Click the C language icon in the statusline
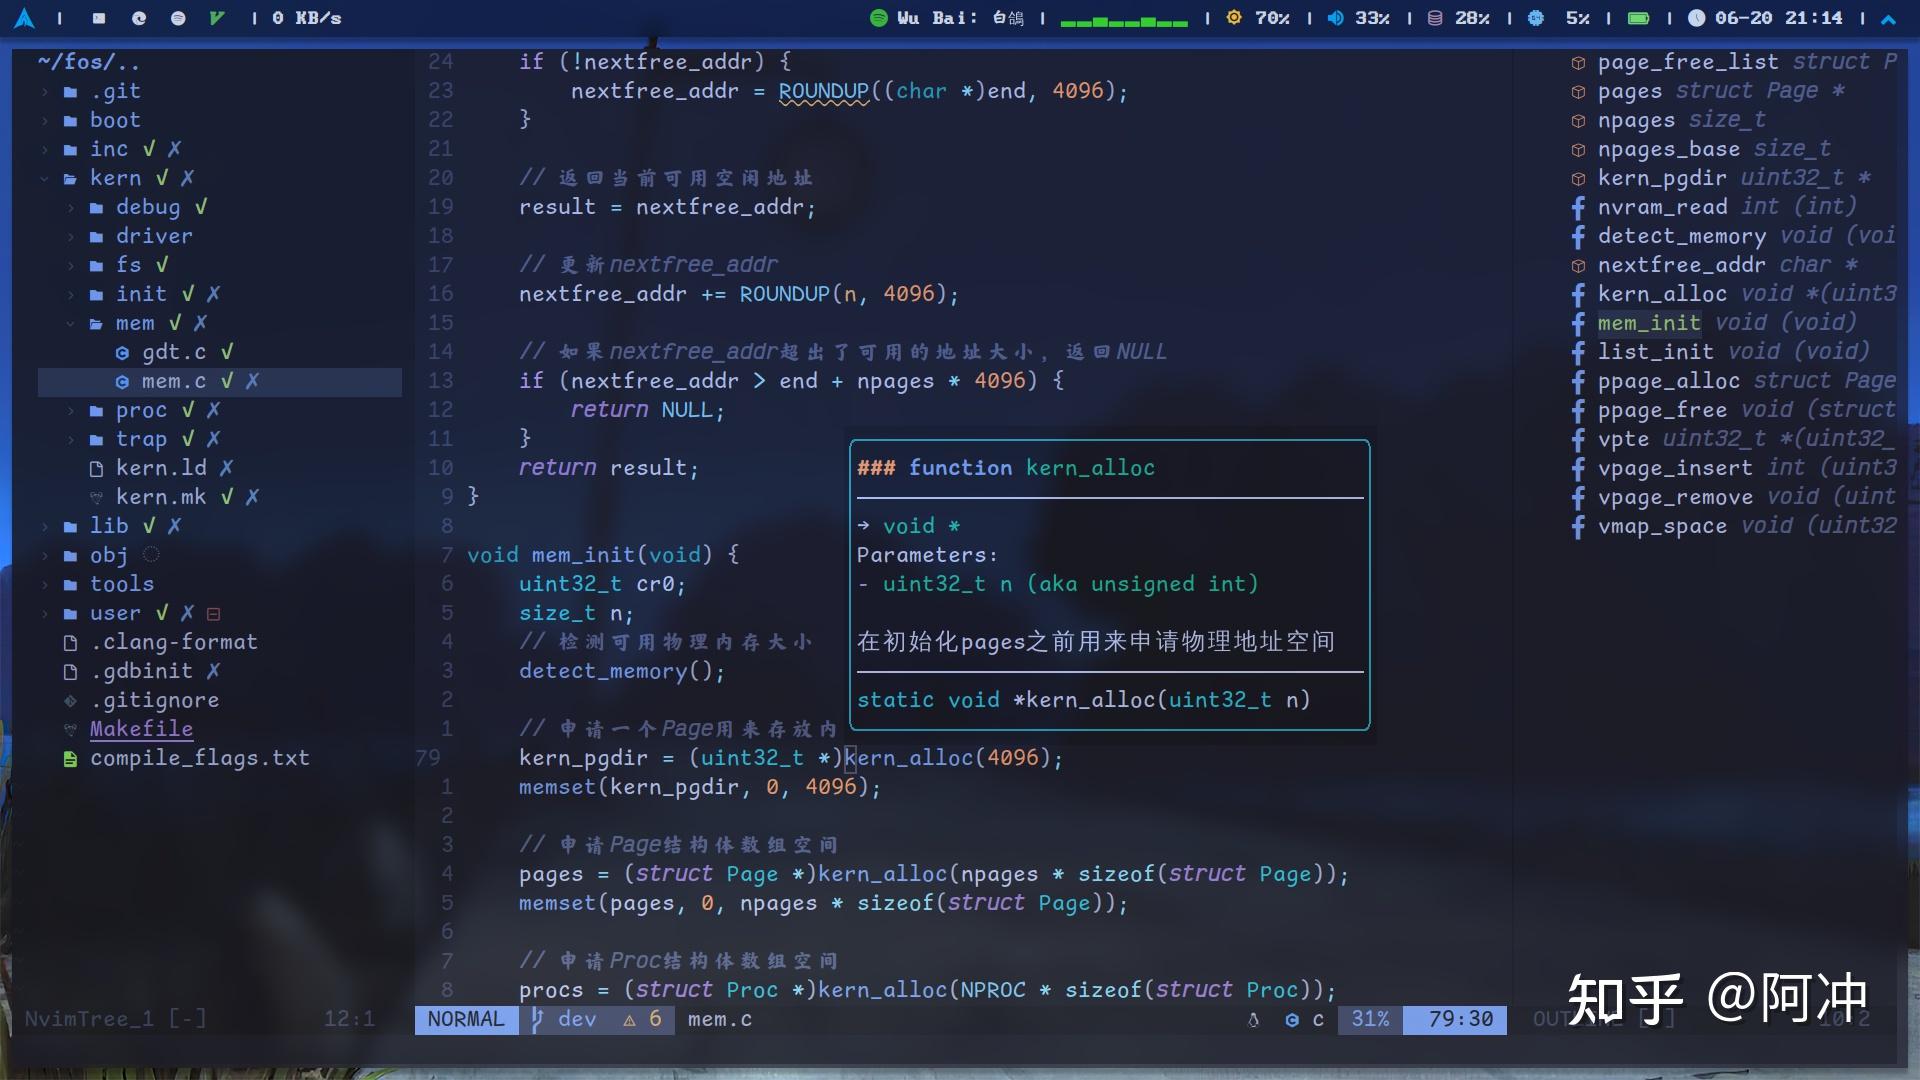 (x=1290, y=1019)
